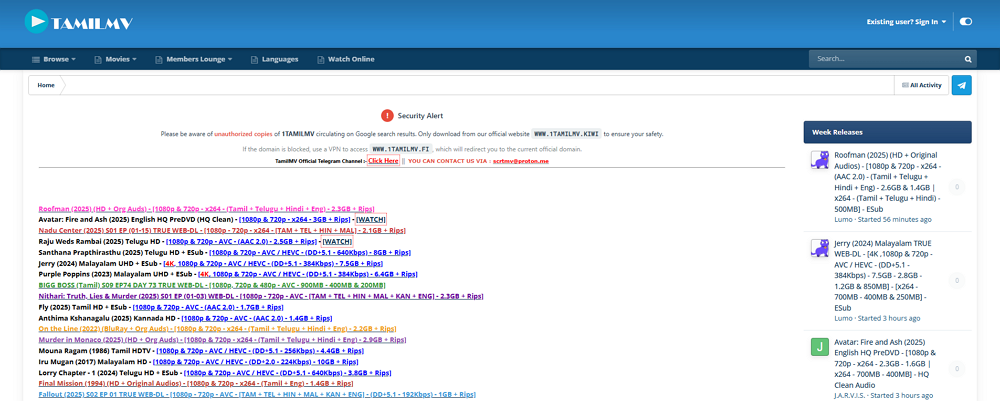This screenshot has height=401, width=1000.
Task: Click the Watch Online icon in navbar
Action: pyautogui.click(x=320, y=60)
